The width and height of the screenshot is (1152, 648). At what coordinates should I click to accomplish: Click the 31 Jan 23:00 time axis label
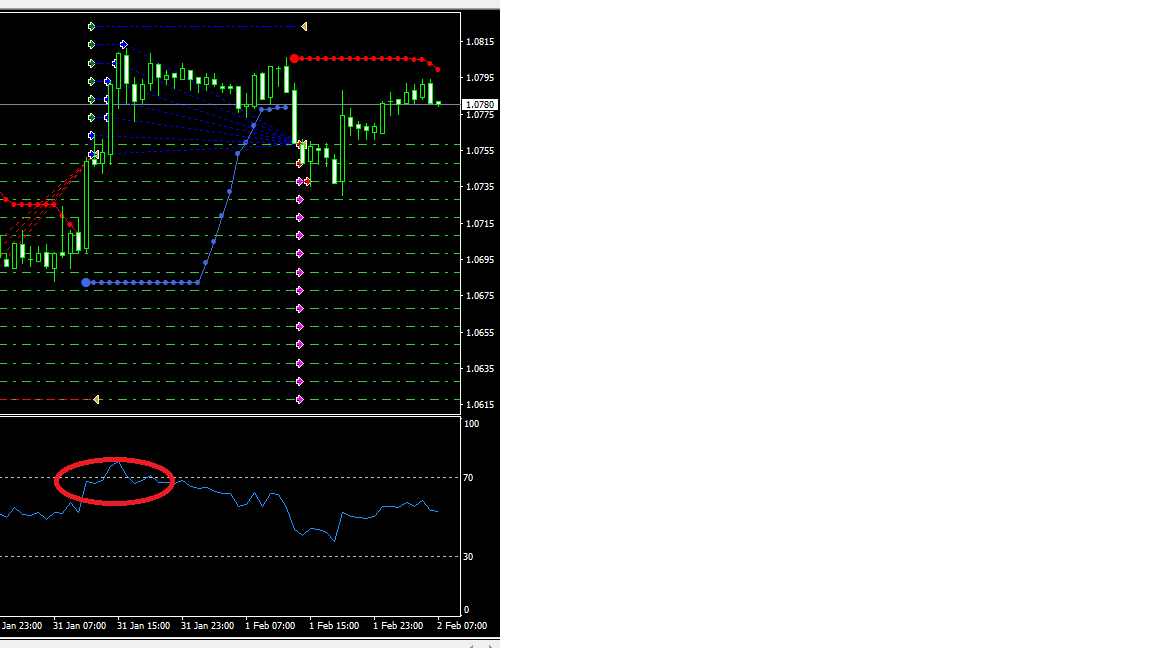pos(207,626)
